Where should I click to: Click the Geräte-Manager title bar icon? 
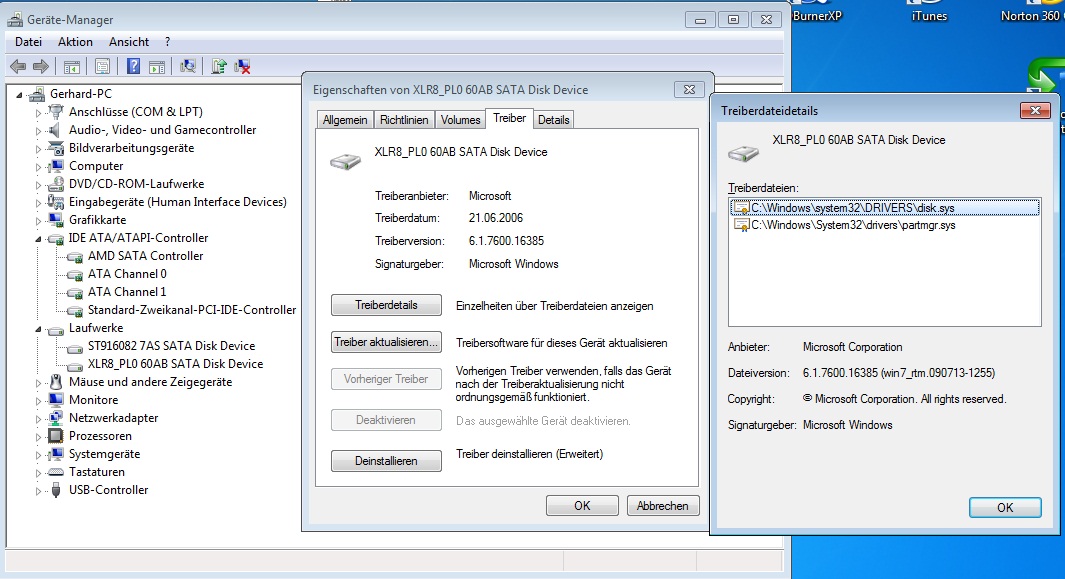tap(15, 20)
